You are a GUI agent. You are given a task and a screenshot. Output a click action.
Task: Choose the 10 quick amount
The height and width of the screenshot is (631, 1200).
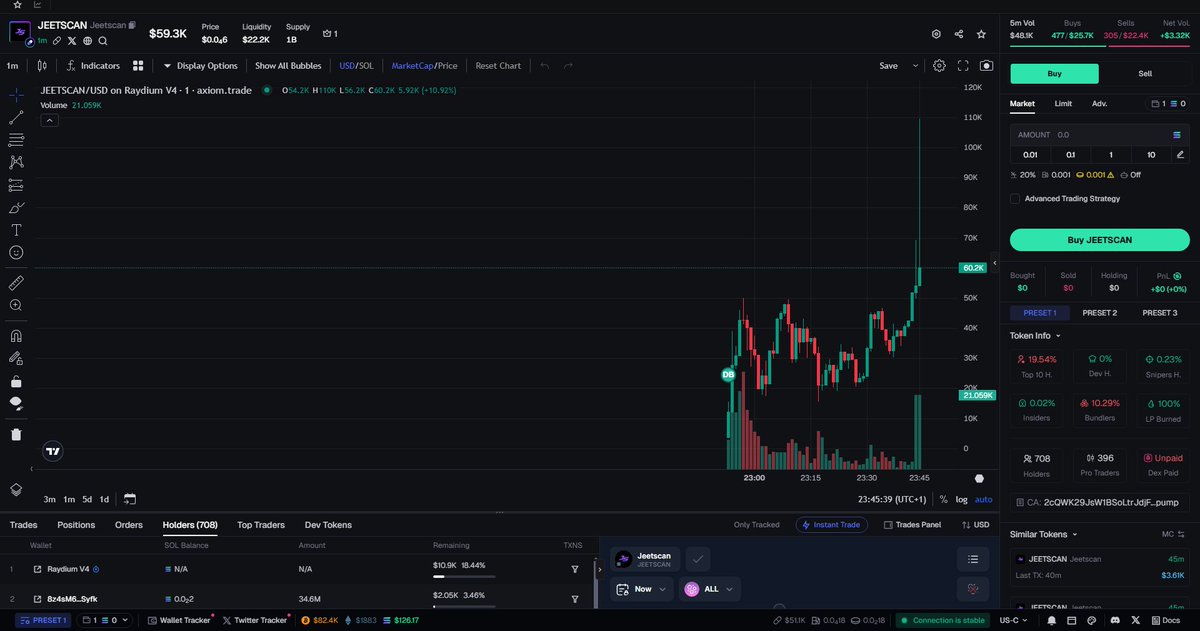click(1151, 155)
